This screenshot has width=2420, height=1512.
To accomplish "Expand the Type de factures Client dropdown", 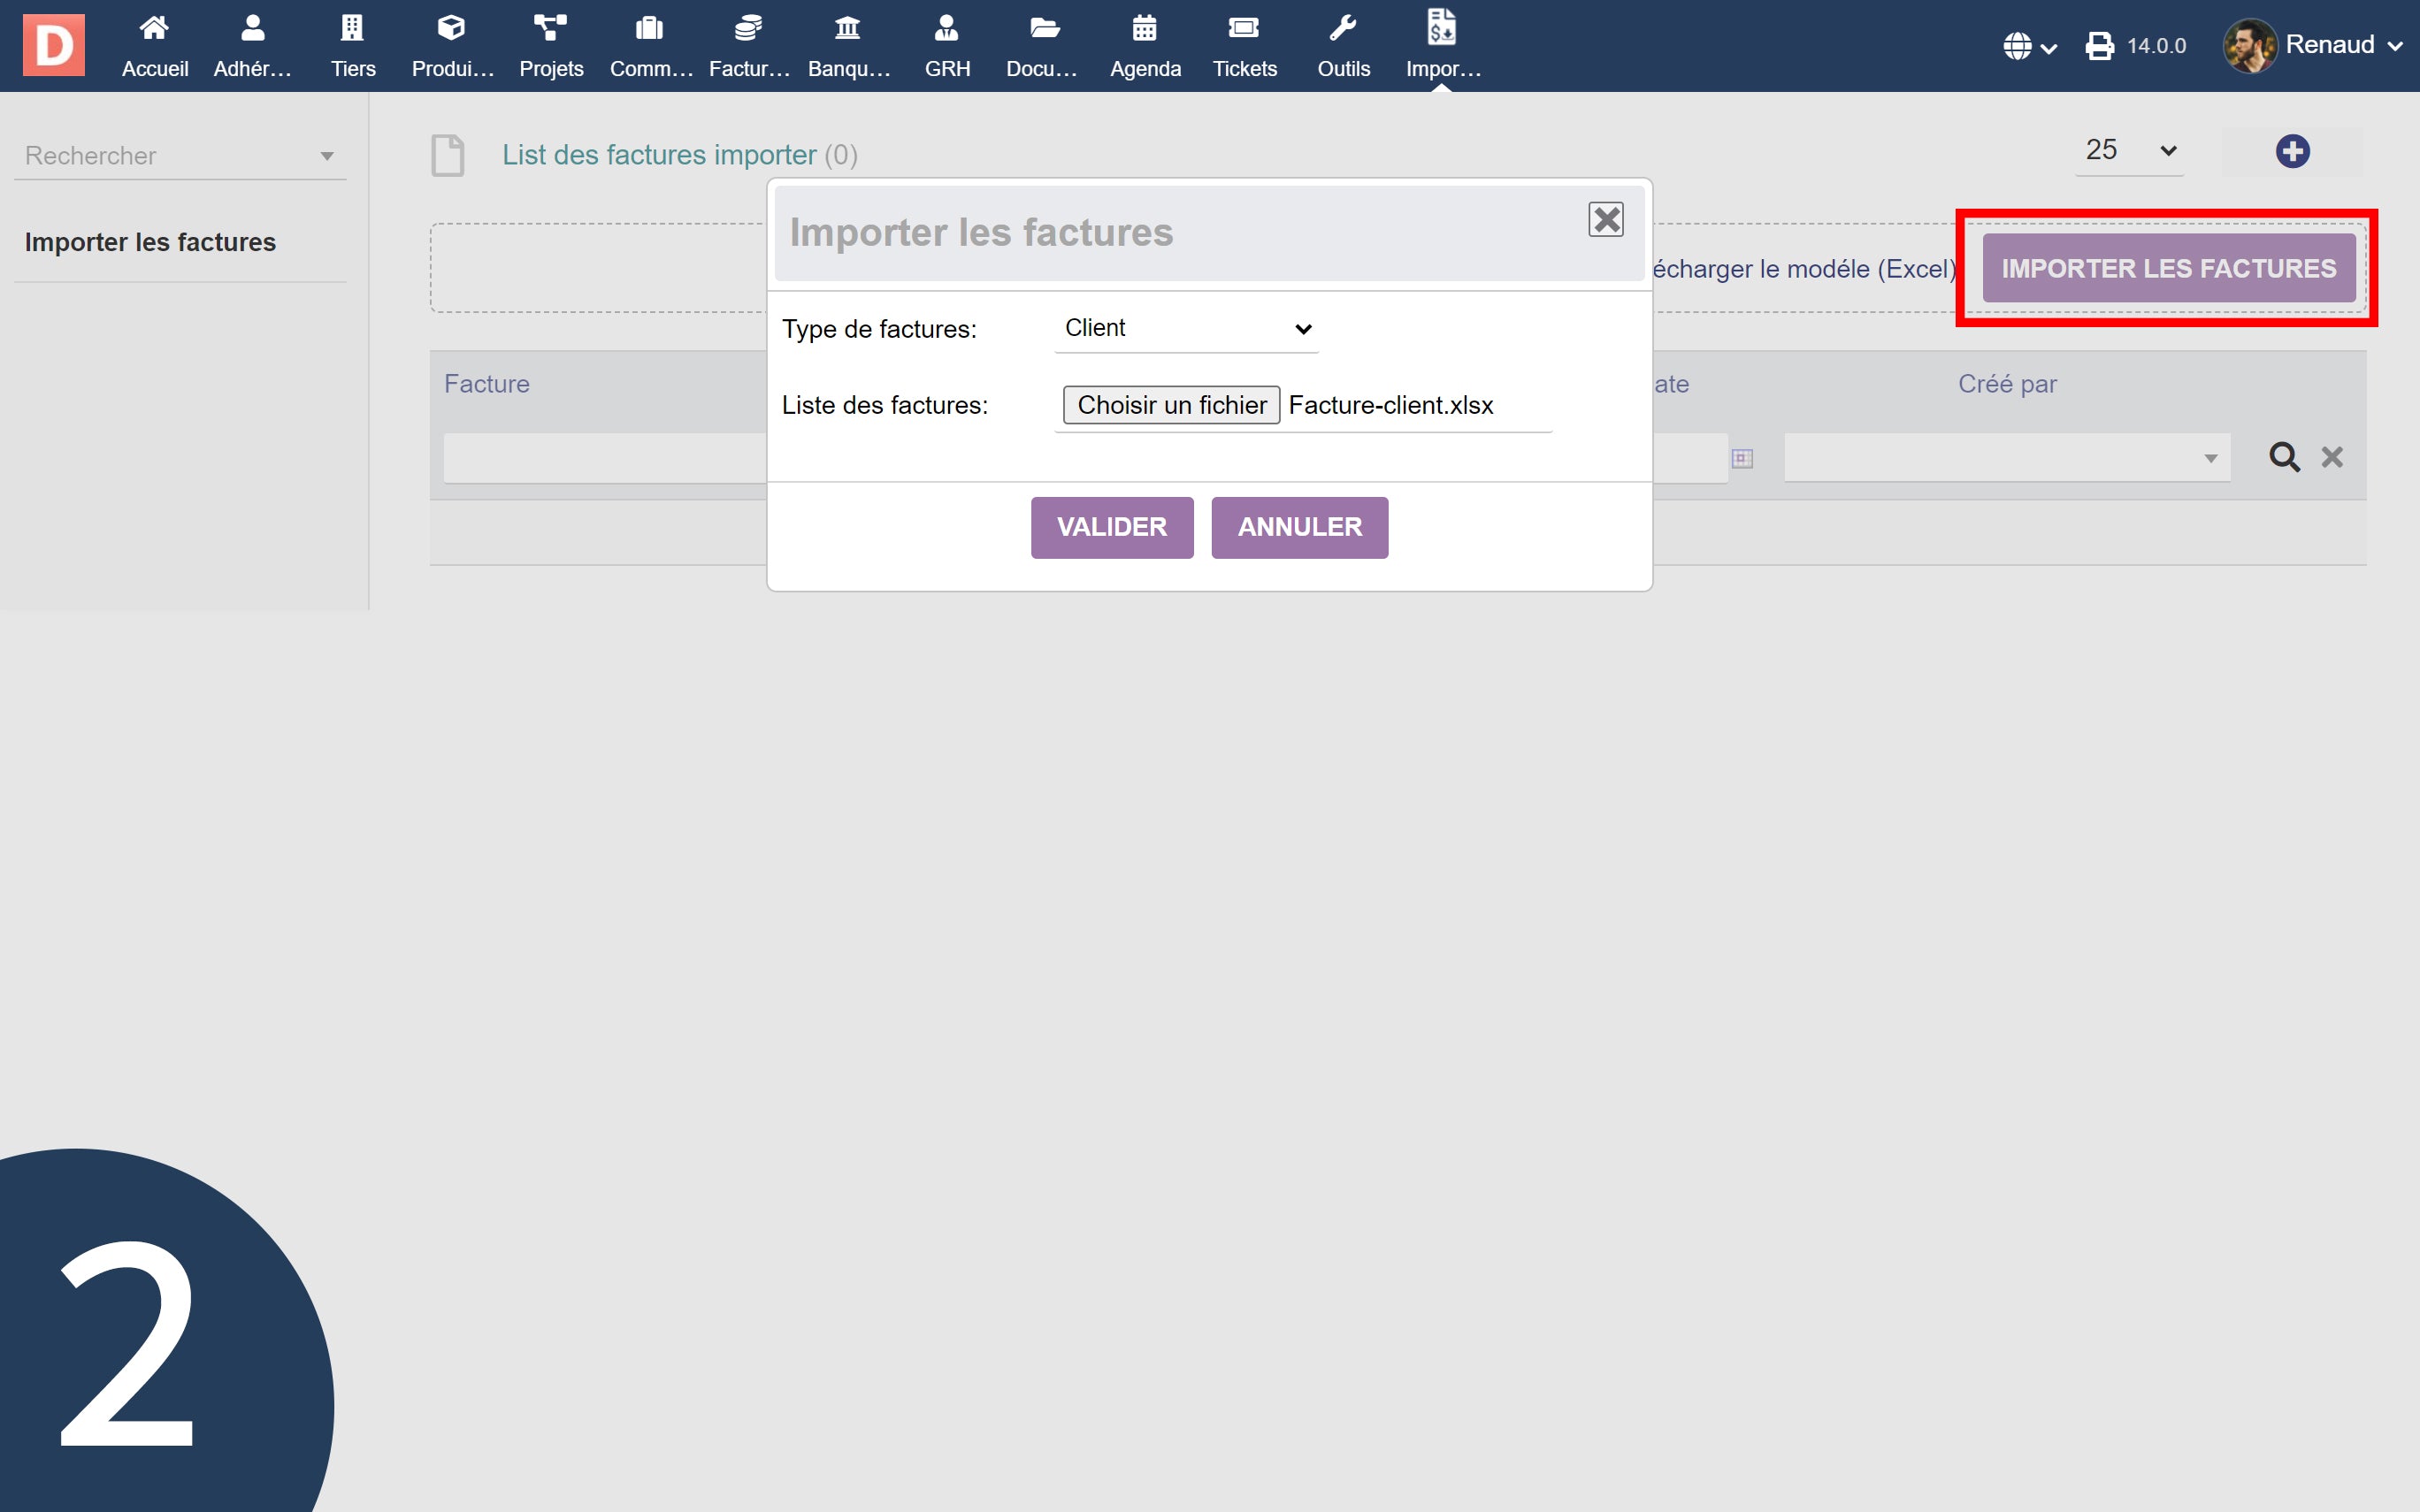I will pyautogui.click(x=1186, y=329).
